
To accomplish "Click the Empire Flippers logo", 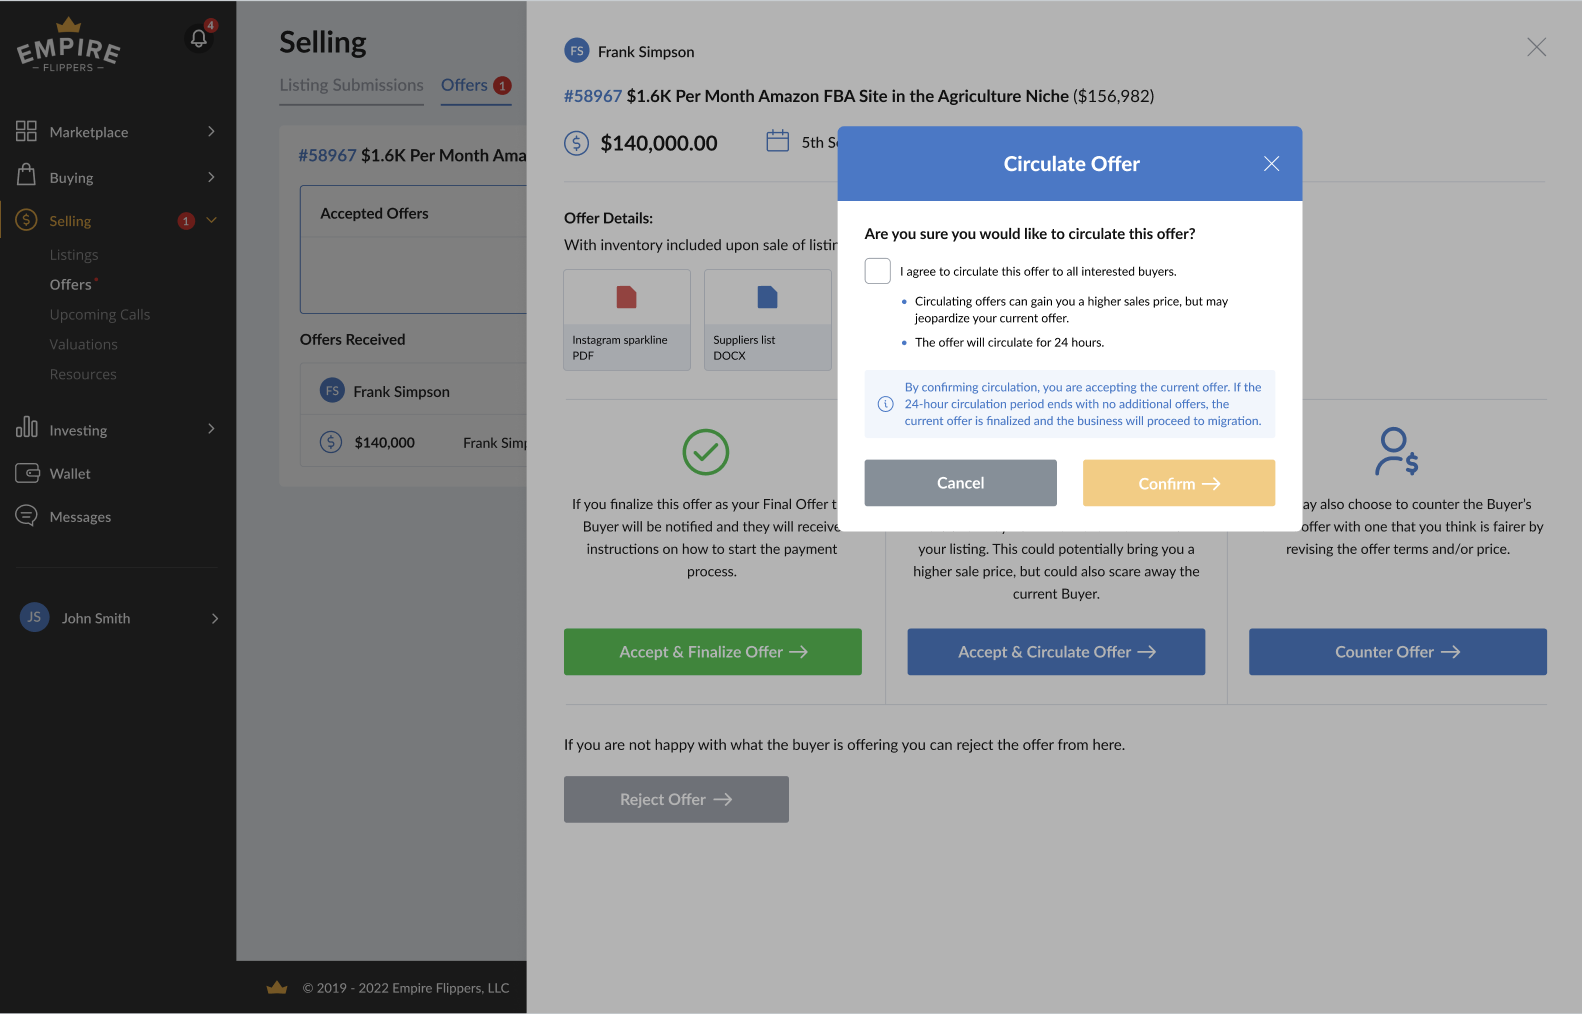I will (x=69, y=48).
